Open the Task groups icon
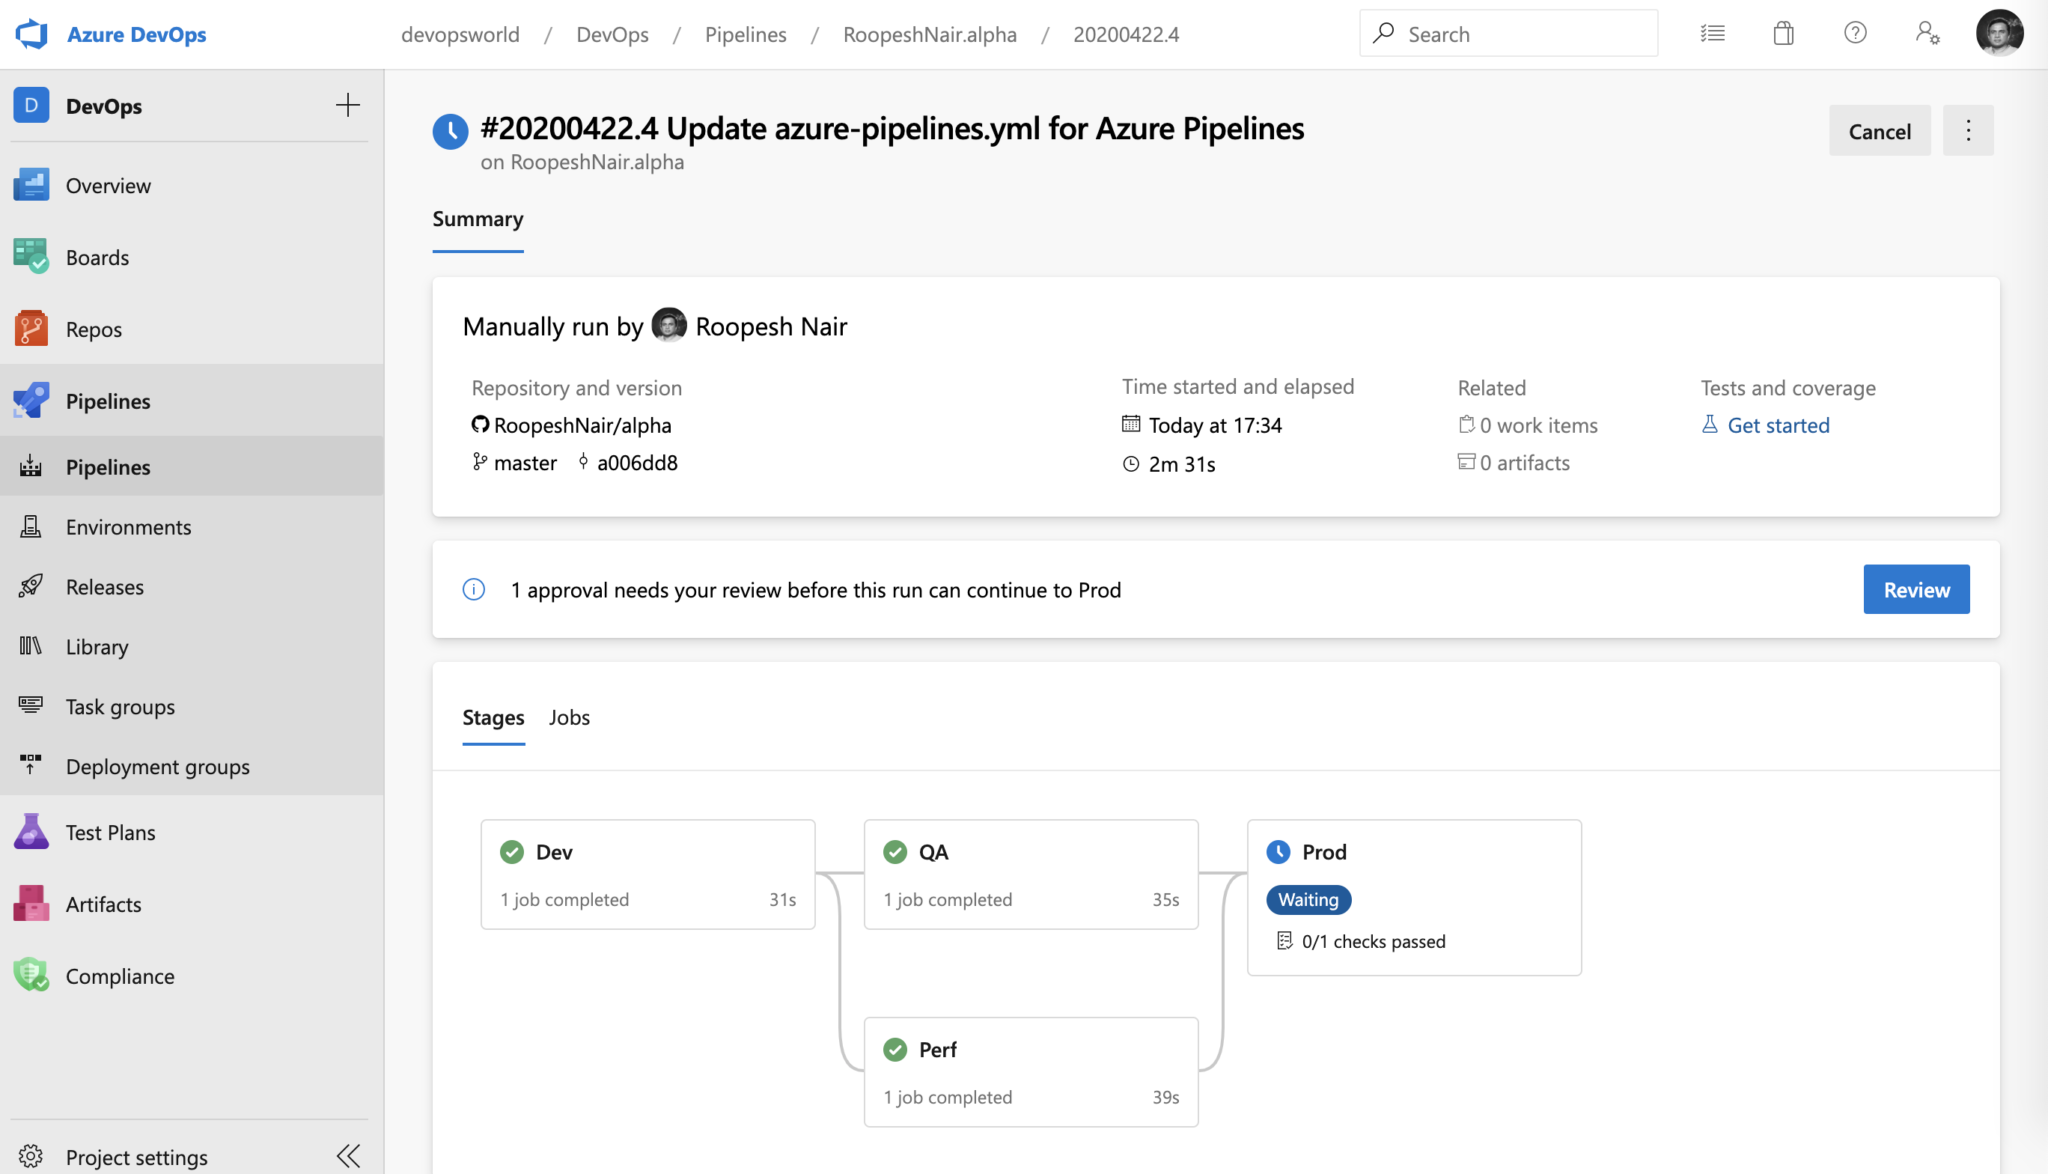Screen dimensions: 2048x1174 point(31,706)
